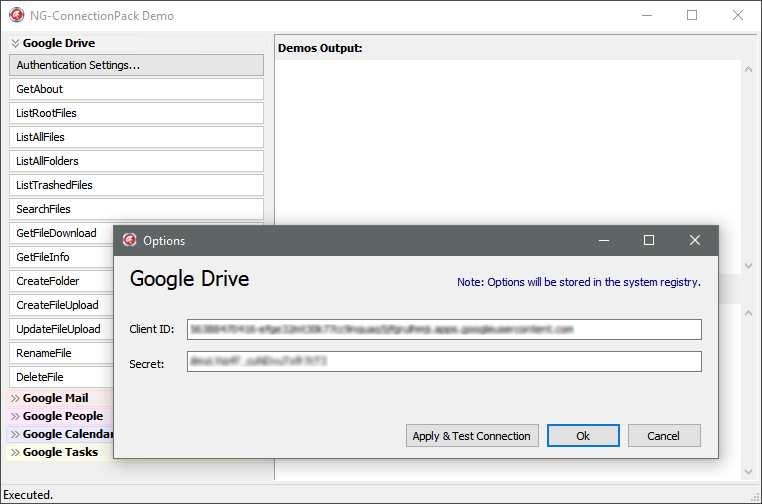This screenshot has height=504, width=762.
Task: Open Authentication Settings button
Action: [x=136, y=65]
